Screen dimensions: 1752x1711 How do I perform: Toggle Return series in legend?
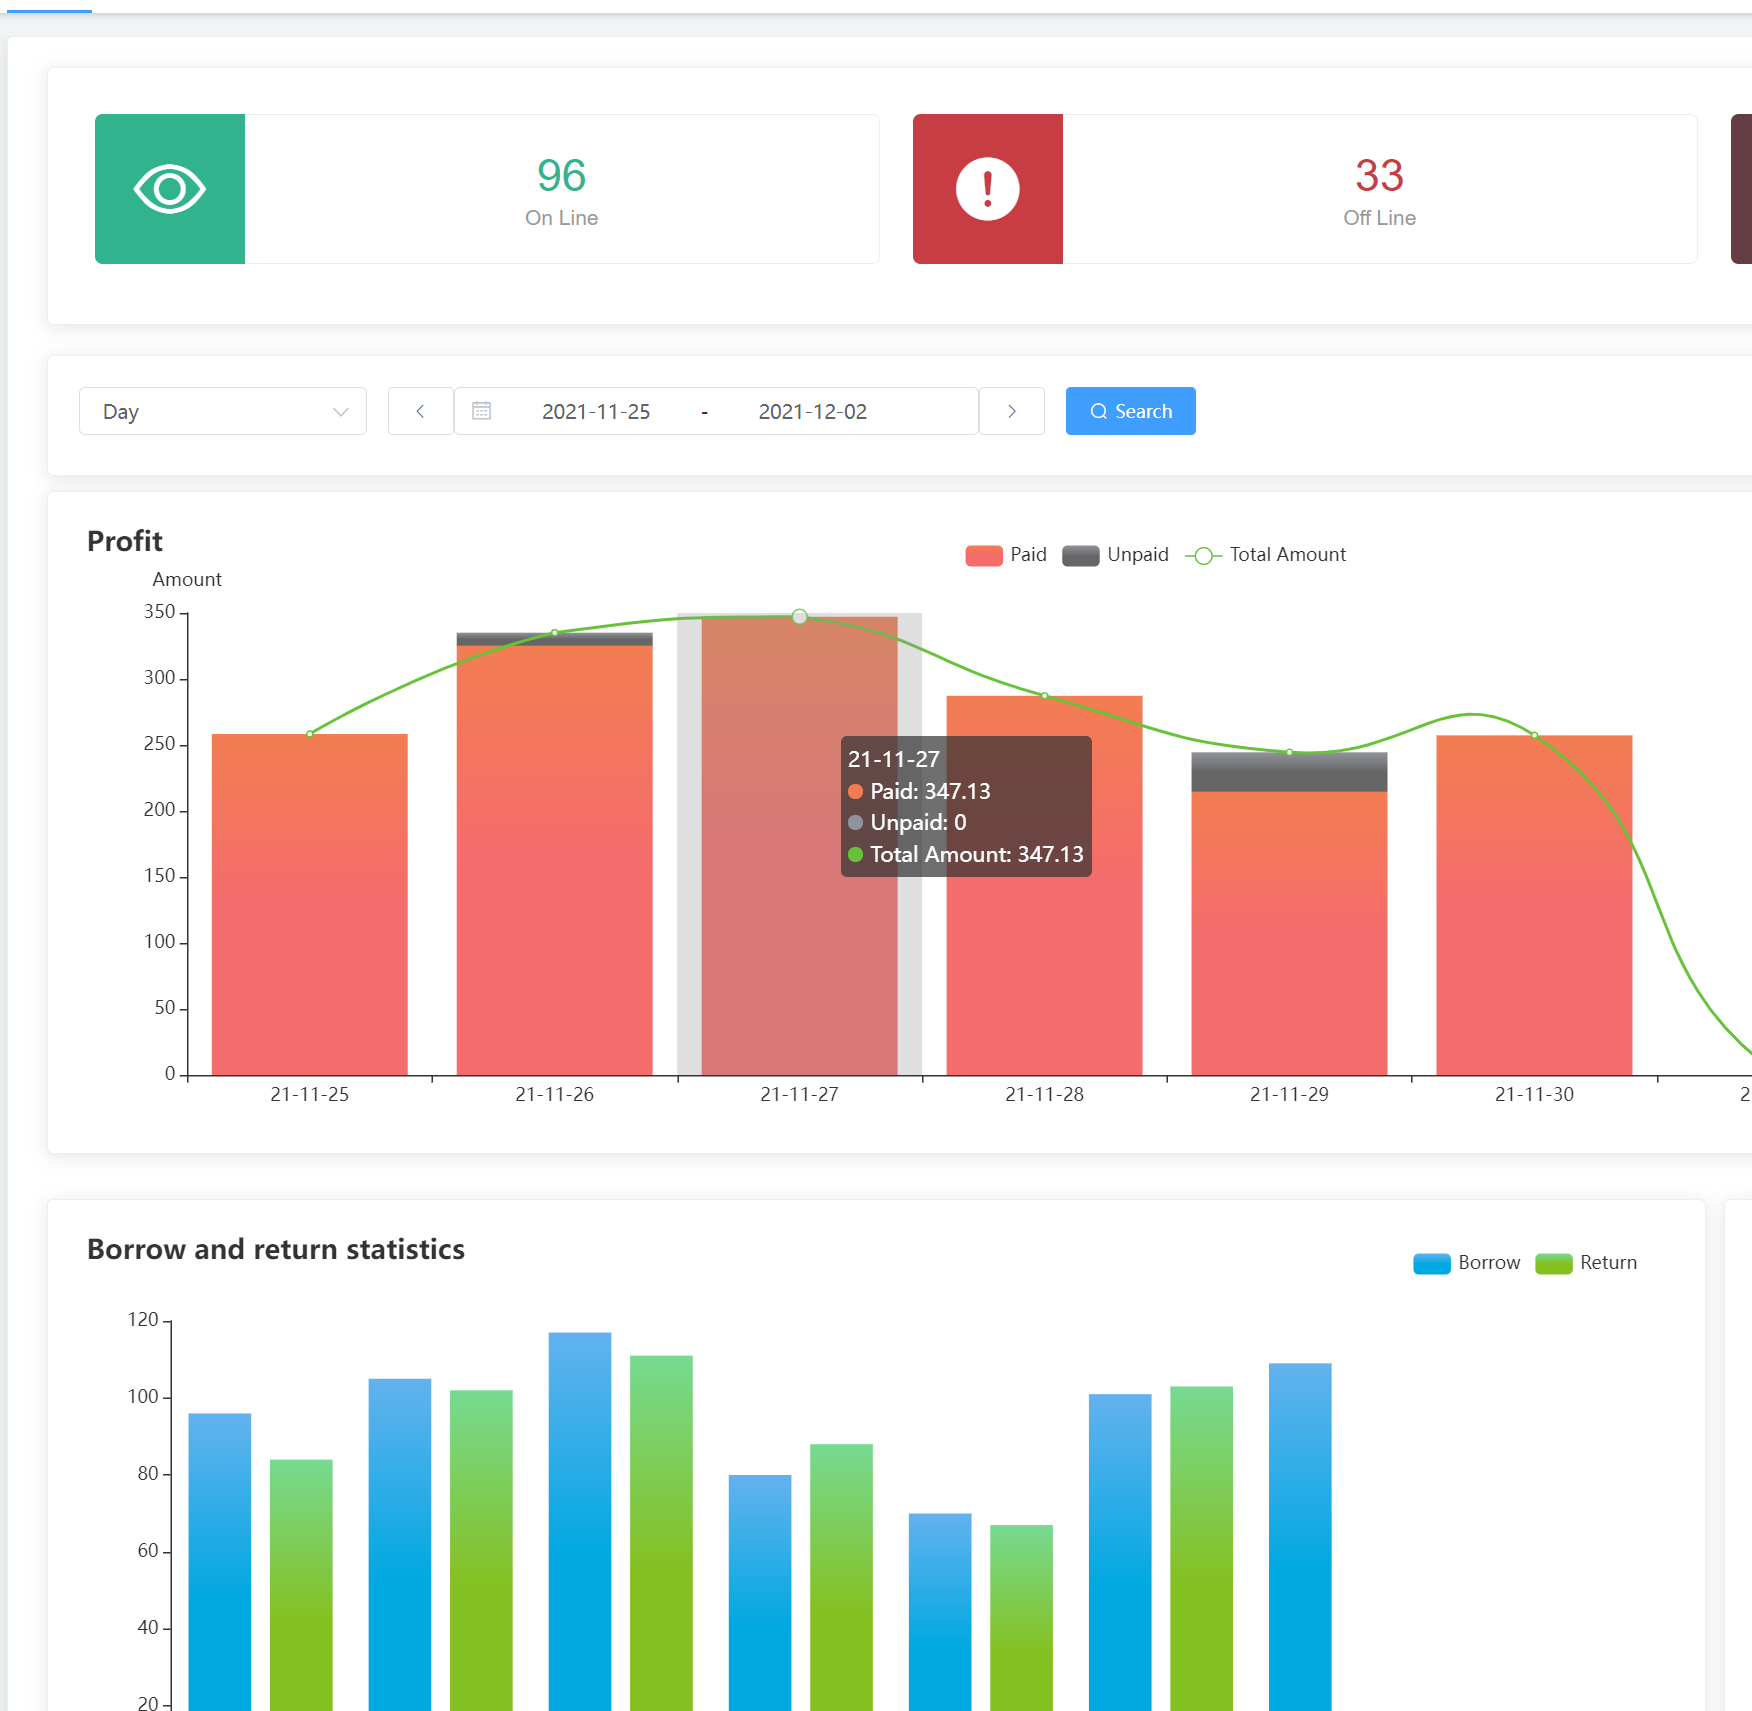pos(1586,1263)
